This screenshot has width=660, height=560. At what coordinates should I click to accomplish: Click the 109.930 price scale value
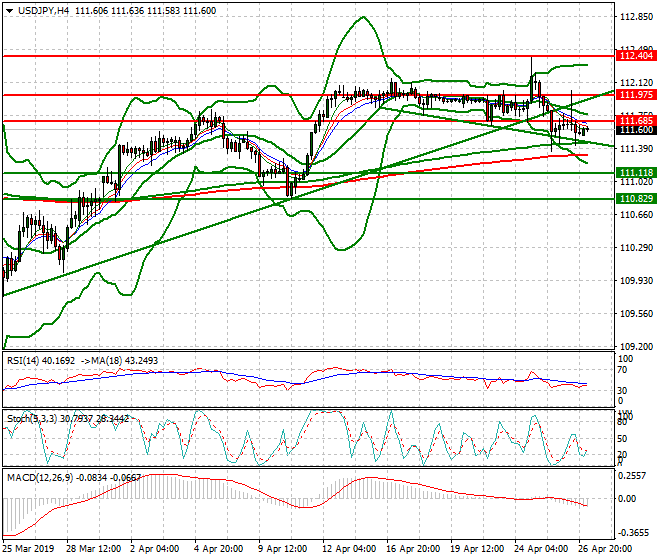(x=637, y=280)
